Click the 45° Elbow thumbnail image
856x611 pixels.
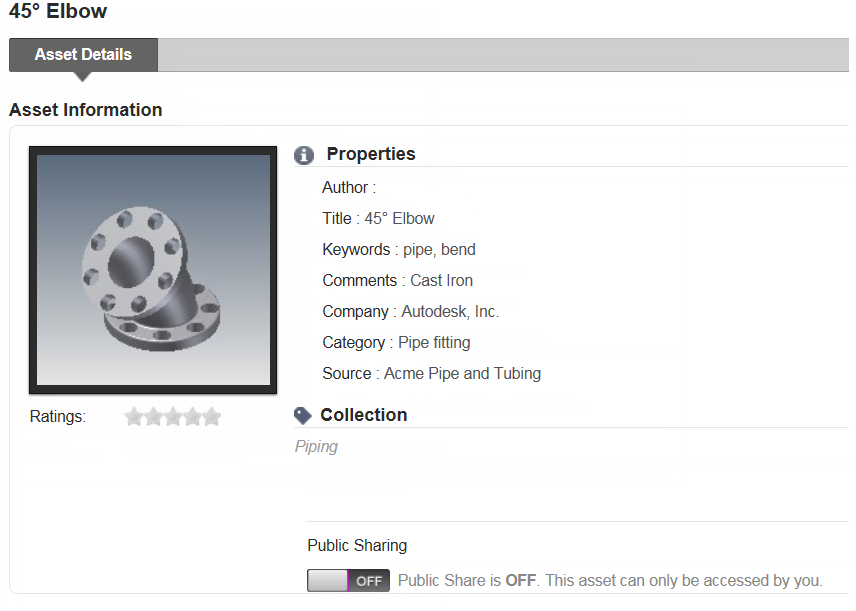point(153,270)
